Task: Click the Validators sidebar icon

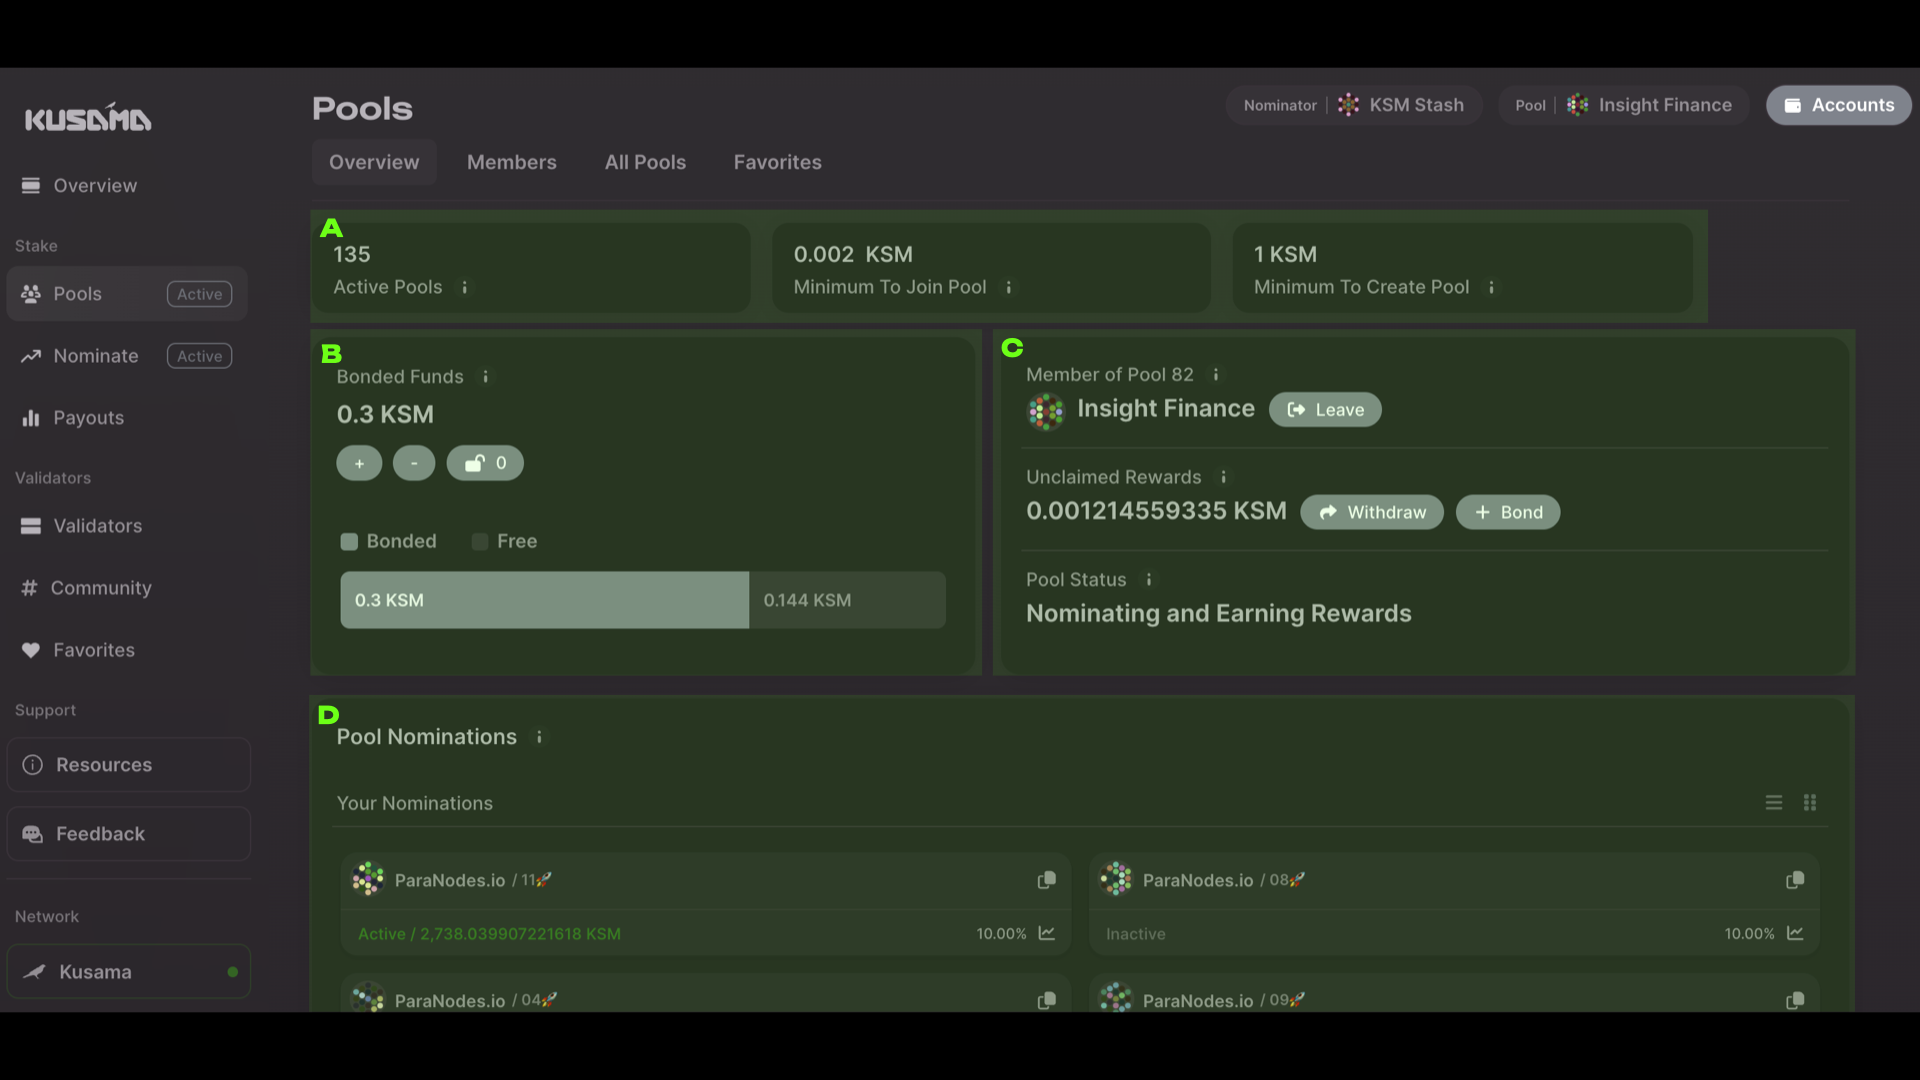Action: coord(31,526)
